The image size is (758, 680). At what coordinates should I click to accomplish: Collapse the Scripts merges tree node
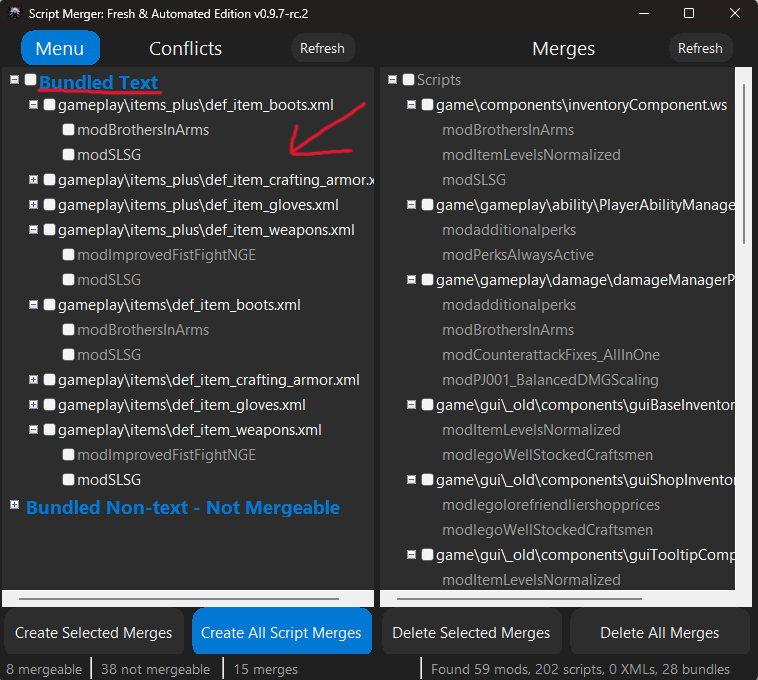tap(393, 79)
